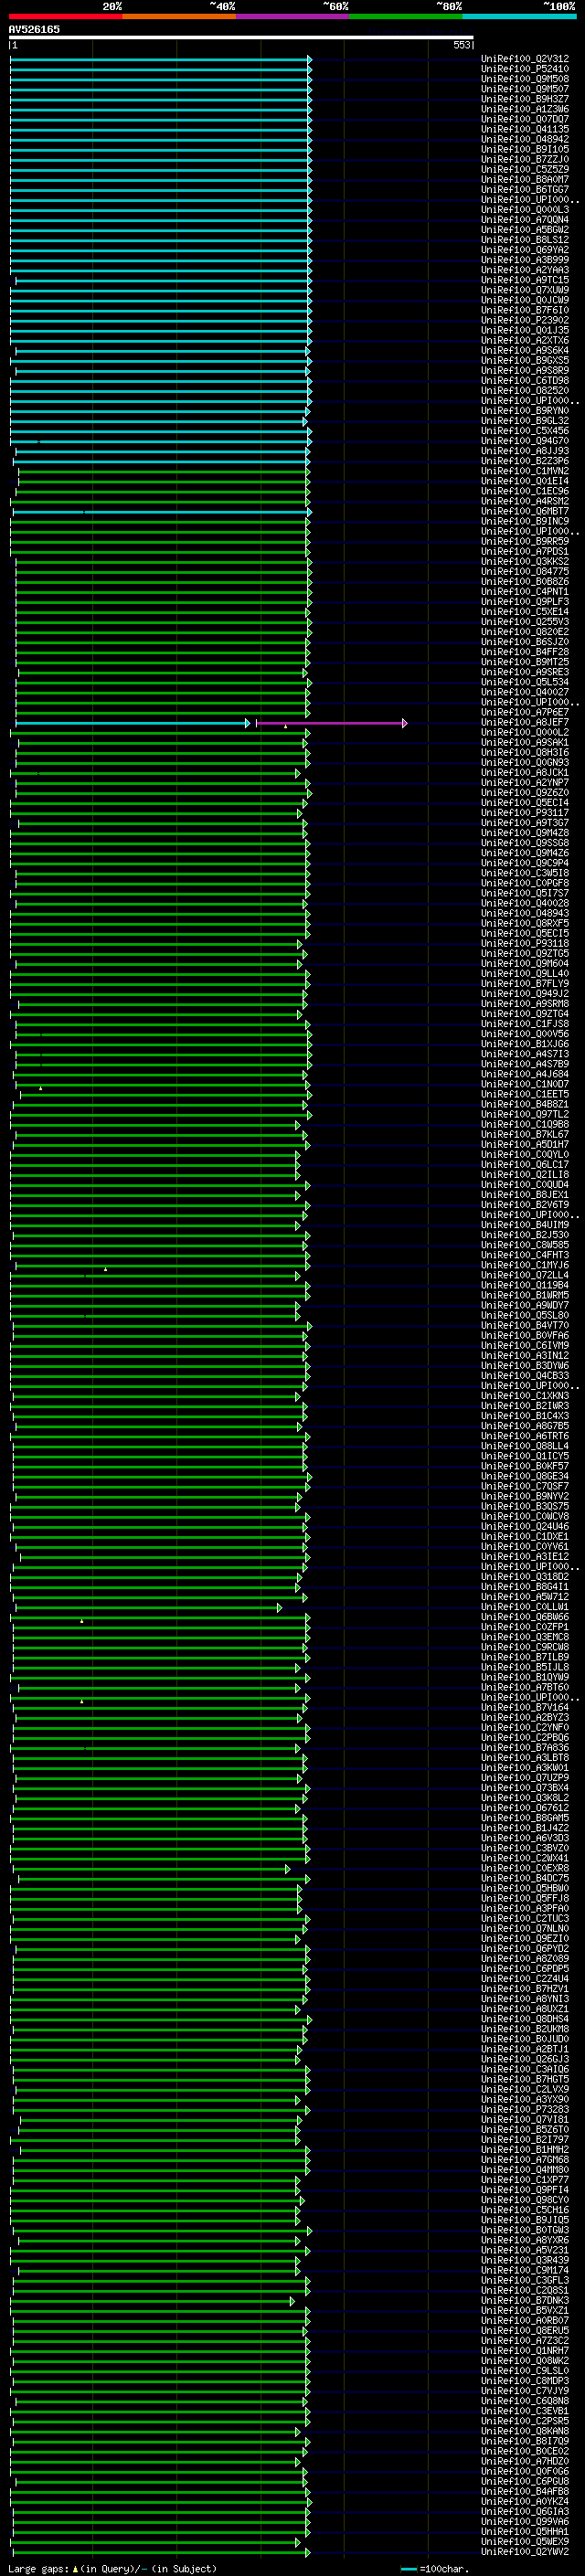This screenshot has width=585, height=2576.
Task: Select hit label UniRef100_B9MT25
Action: [525, 662]
